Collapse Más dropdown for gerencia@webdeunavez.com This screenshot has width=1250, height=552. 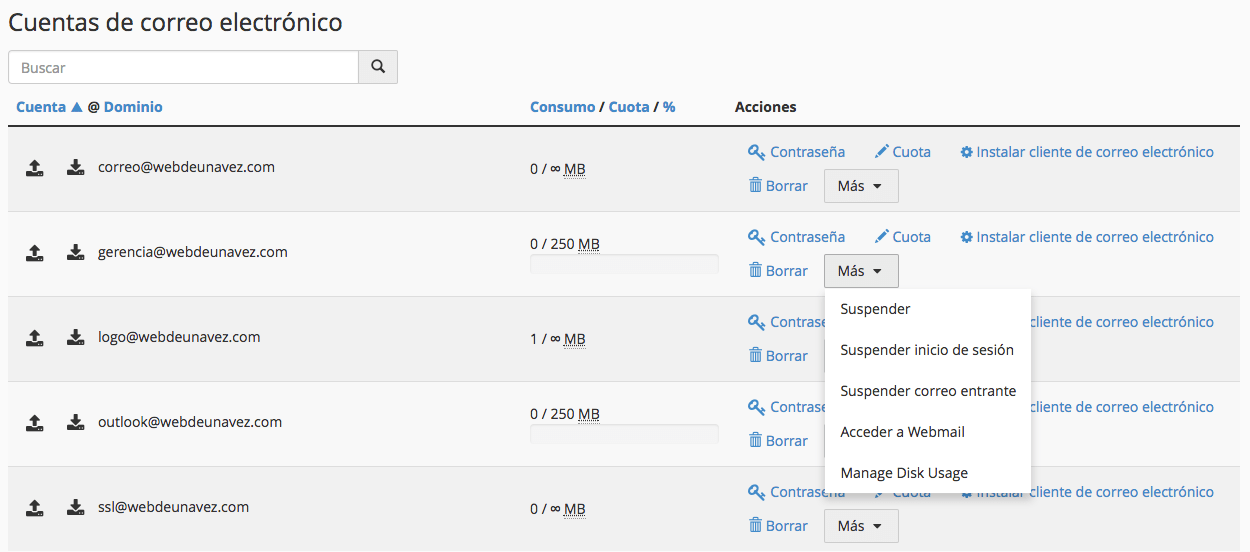click(x=861, y=271)
